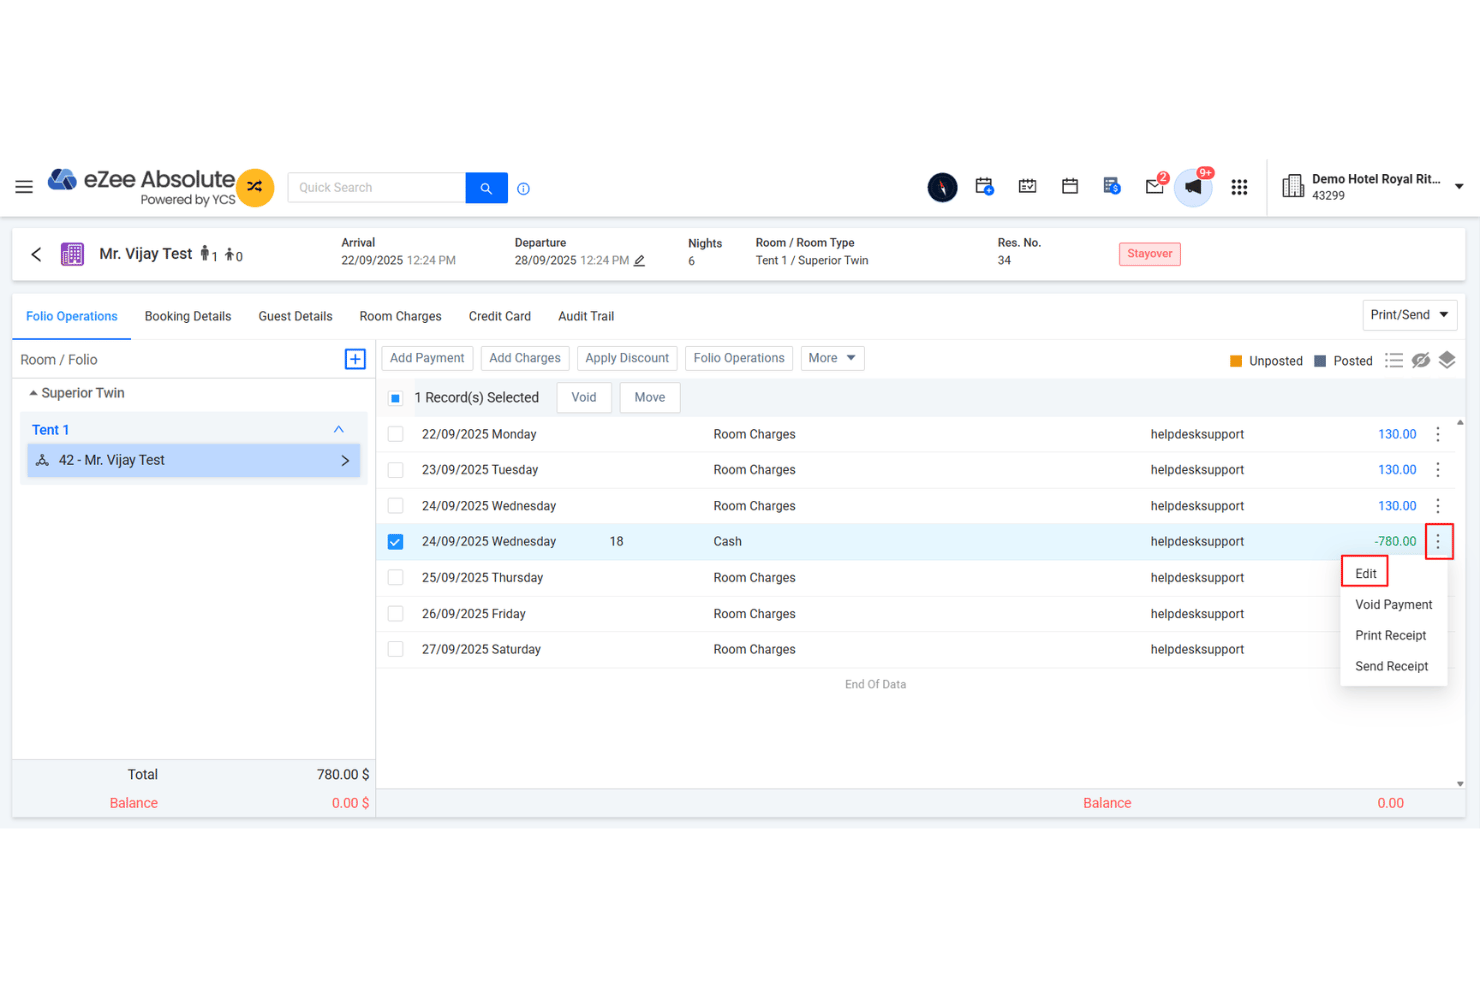The image size is (1480, 987).
Task: Switch to list view icon
Action: tap(1394, 360)
